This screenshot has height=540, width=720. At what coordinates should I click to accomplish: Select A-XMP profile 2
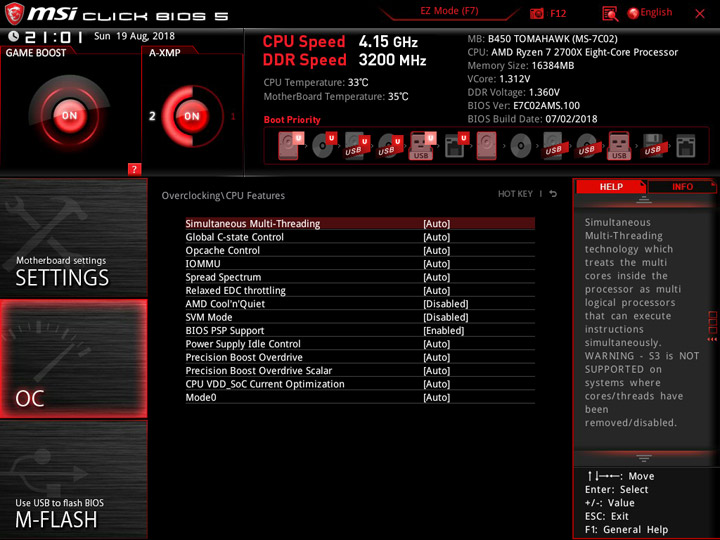[x=152, y=116]
